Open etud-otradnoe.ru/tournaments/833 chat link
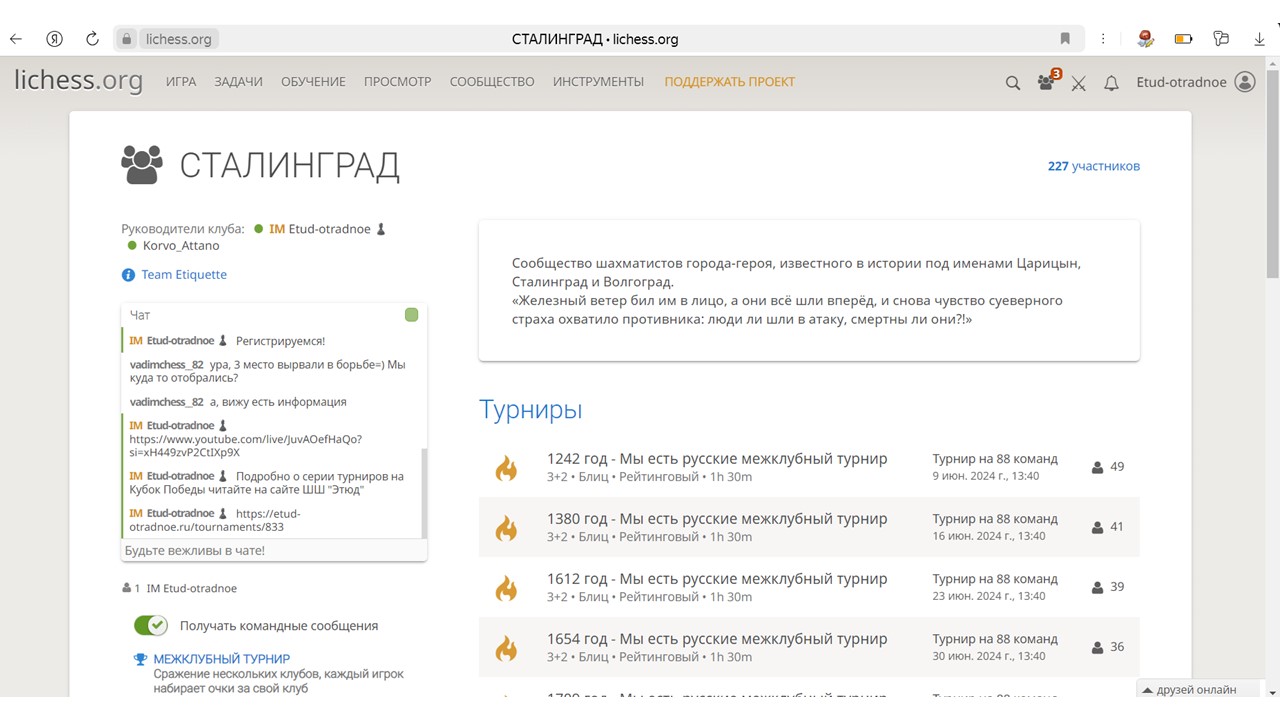Viewport: 1280px width, 720px height. [214, 520]
